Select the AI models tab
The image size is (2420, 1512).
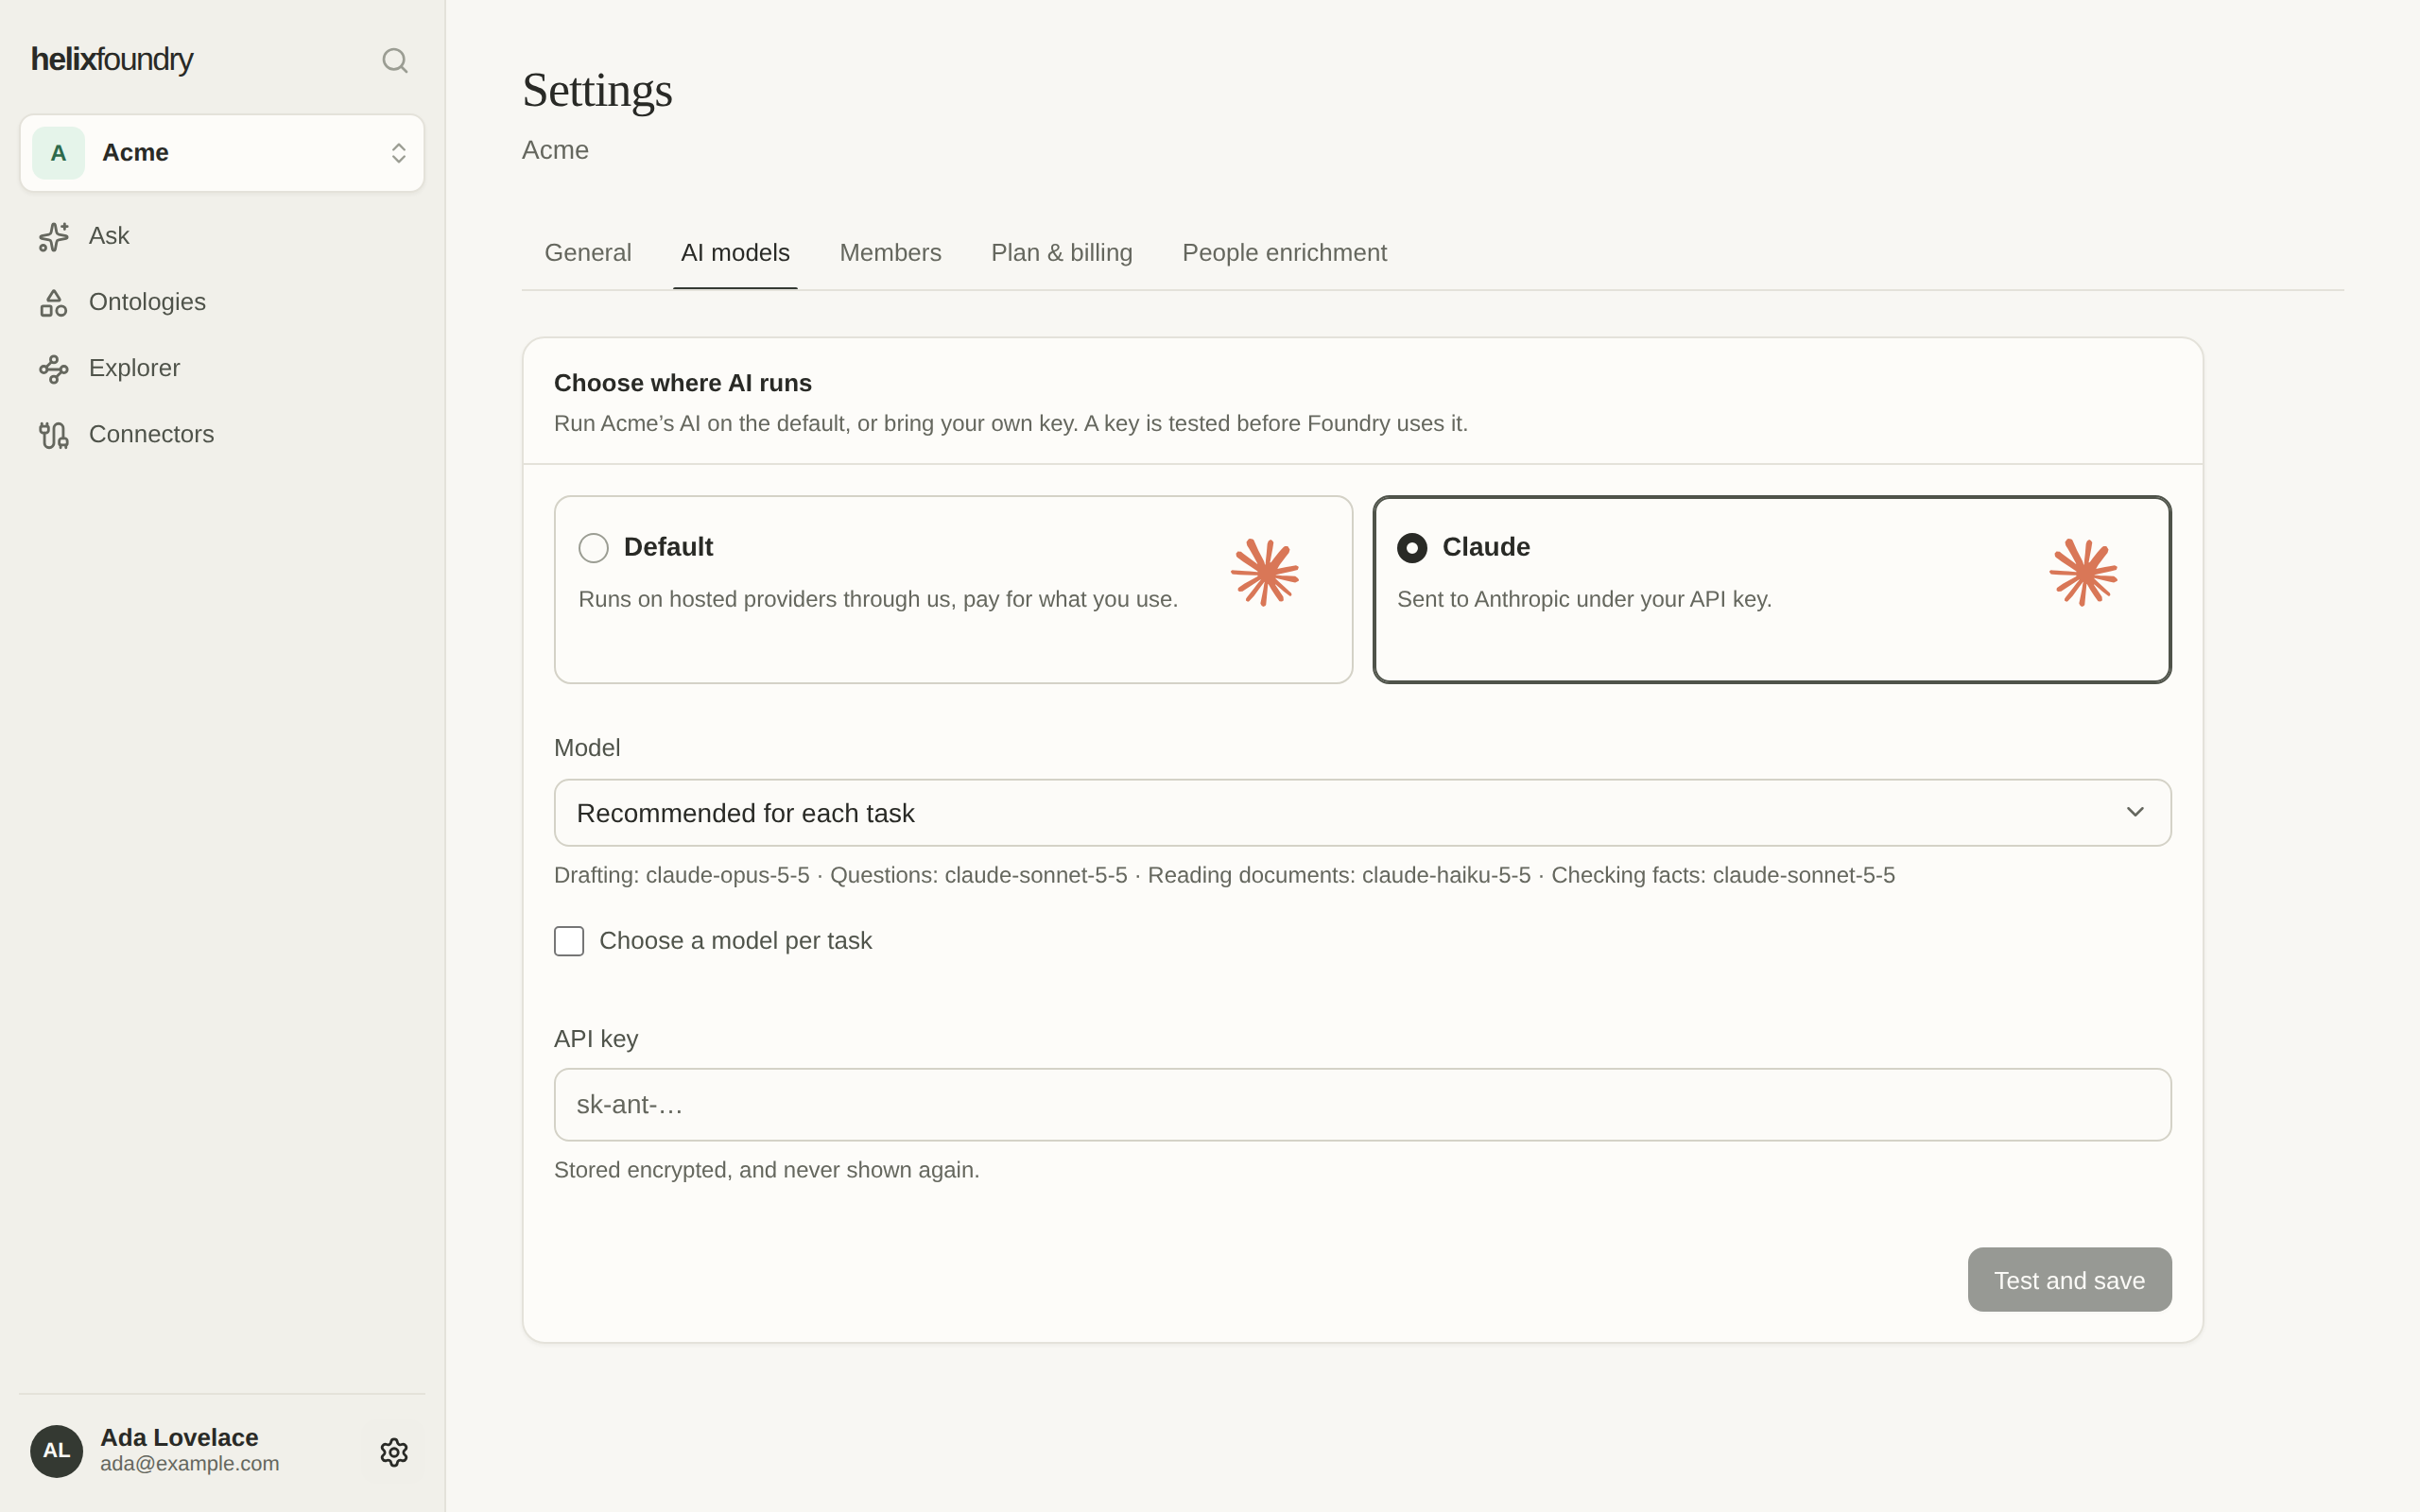[x=735, y=253]
